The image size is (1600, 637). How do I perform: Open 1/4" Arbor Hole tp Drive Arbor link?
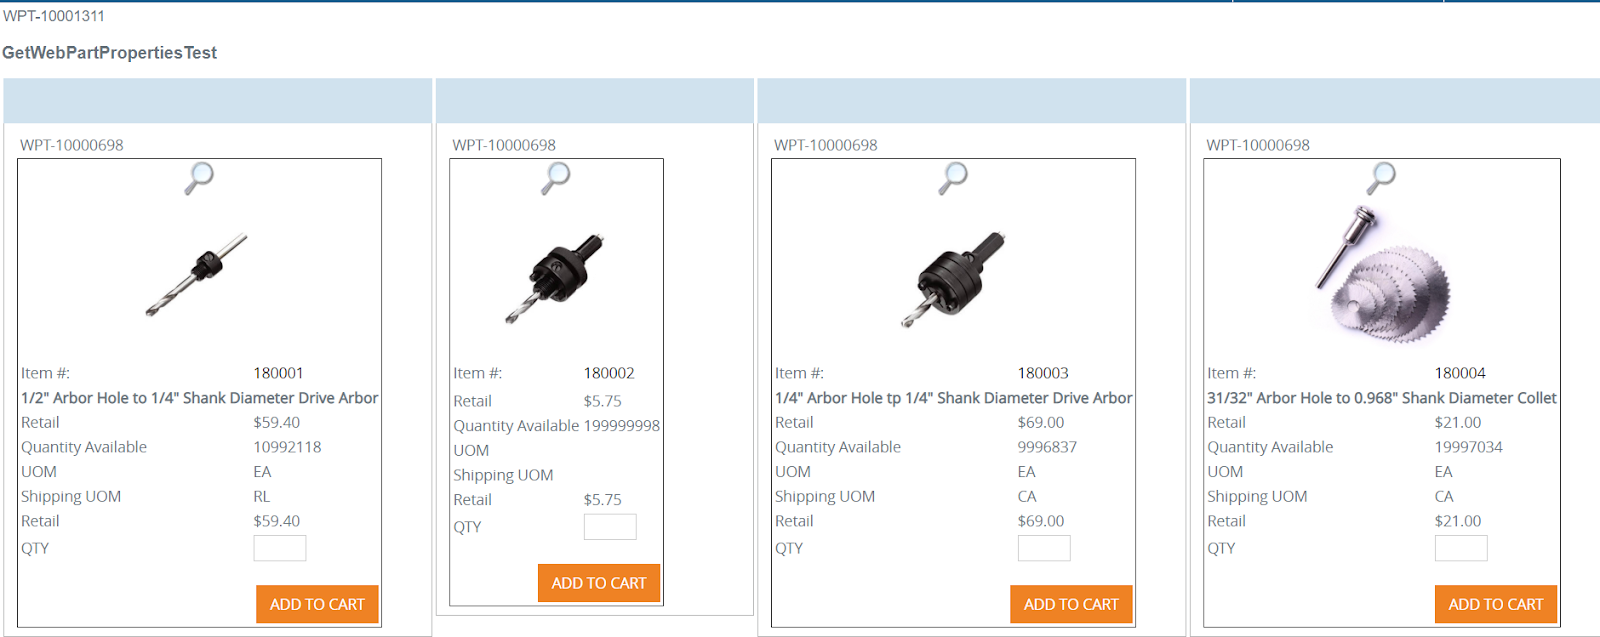pos(953,398)
